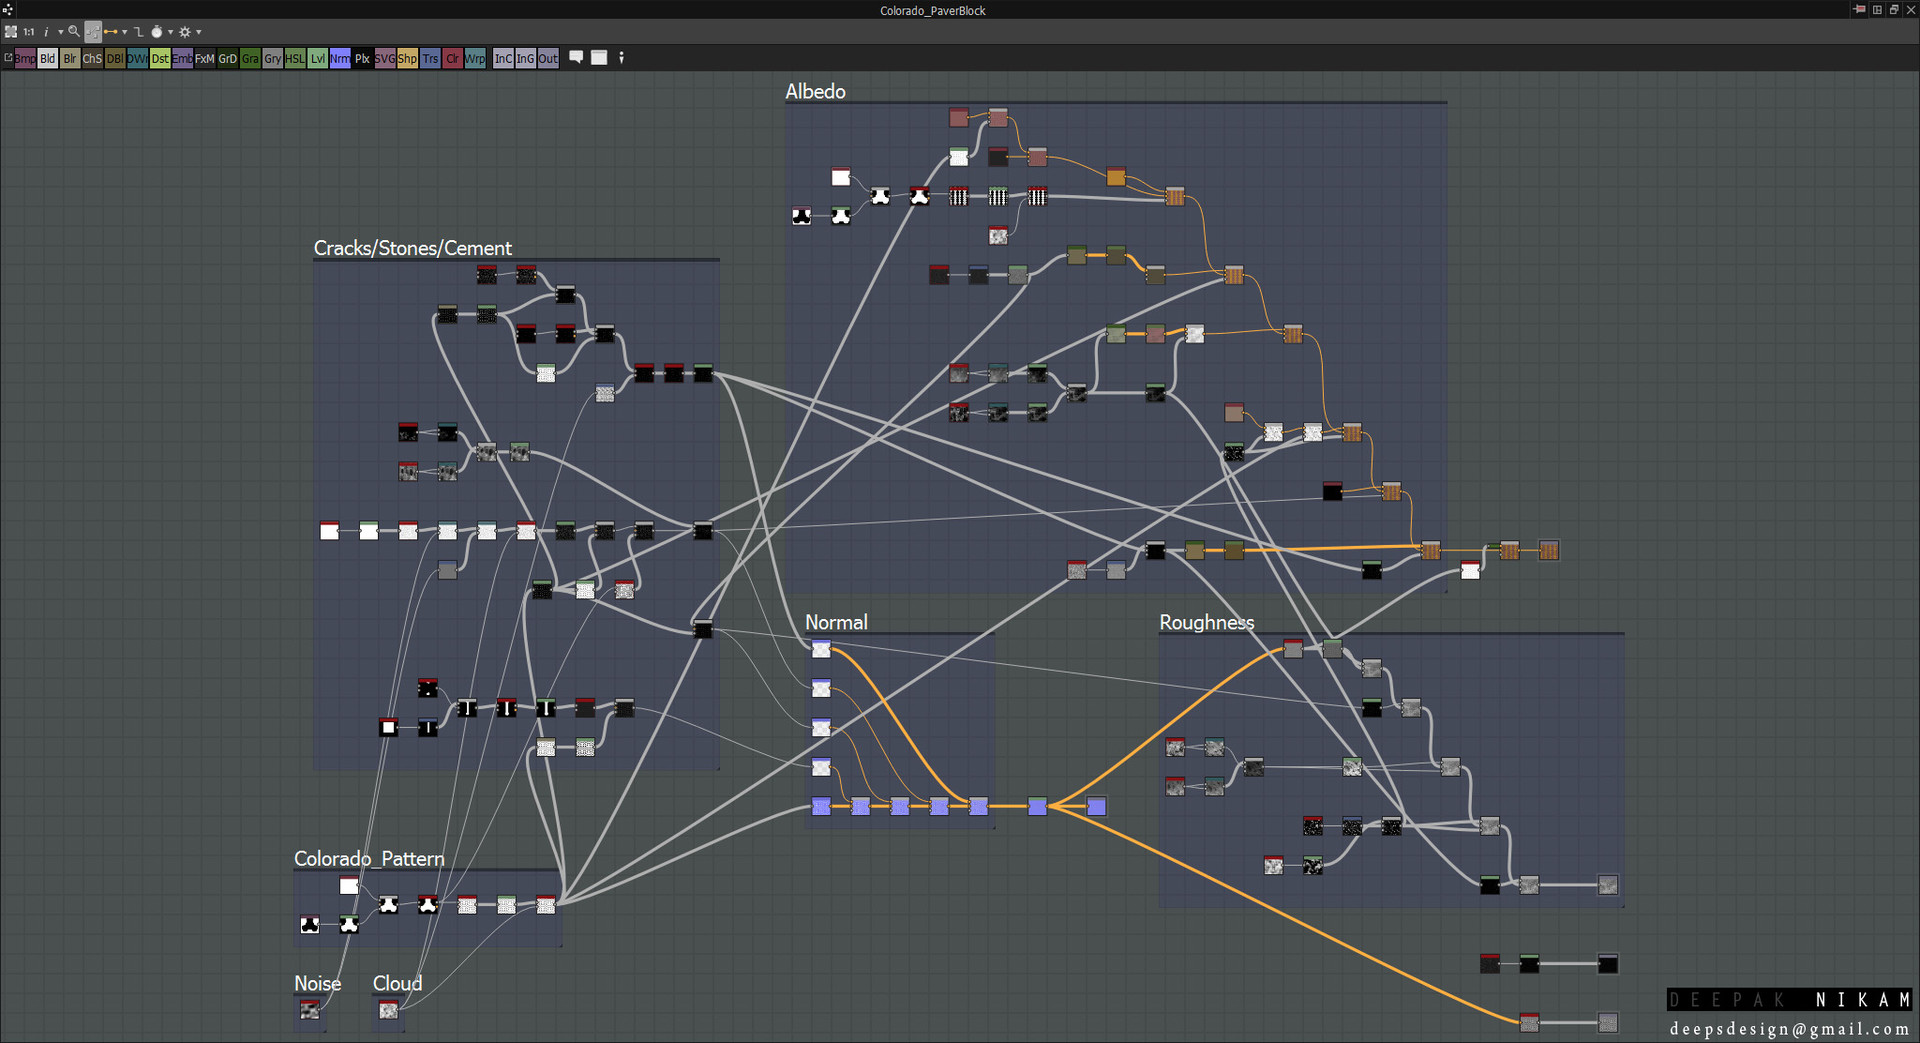Add an SVG node
1920x1043 pixels.
(385, 59)
